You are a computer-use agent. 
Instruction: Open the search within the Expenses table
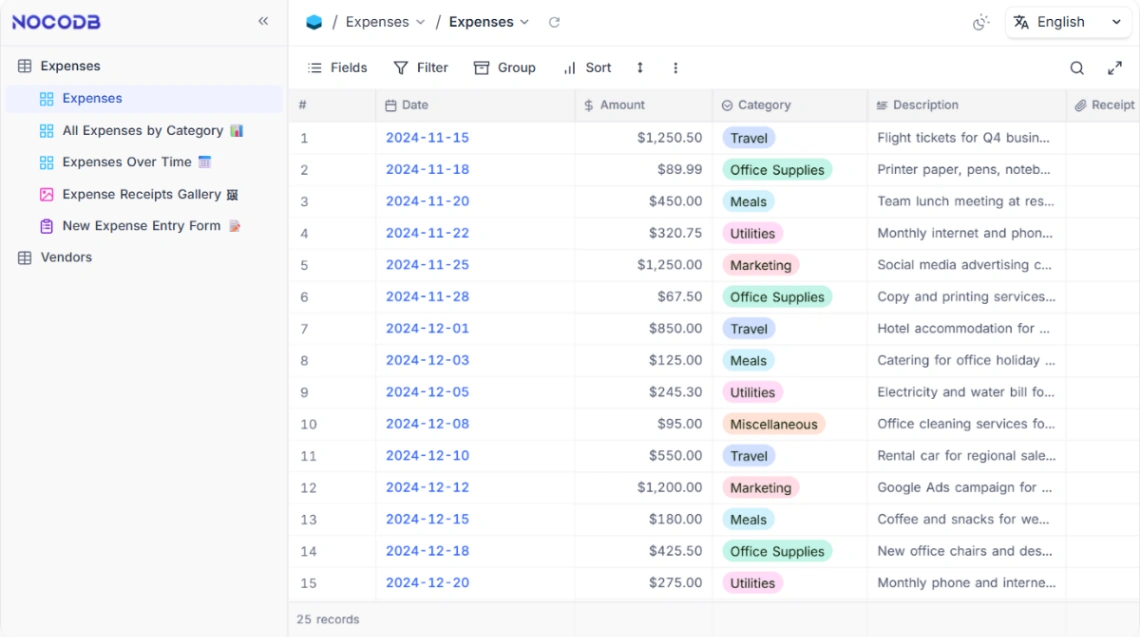(x=1077, y=68)
